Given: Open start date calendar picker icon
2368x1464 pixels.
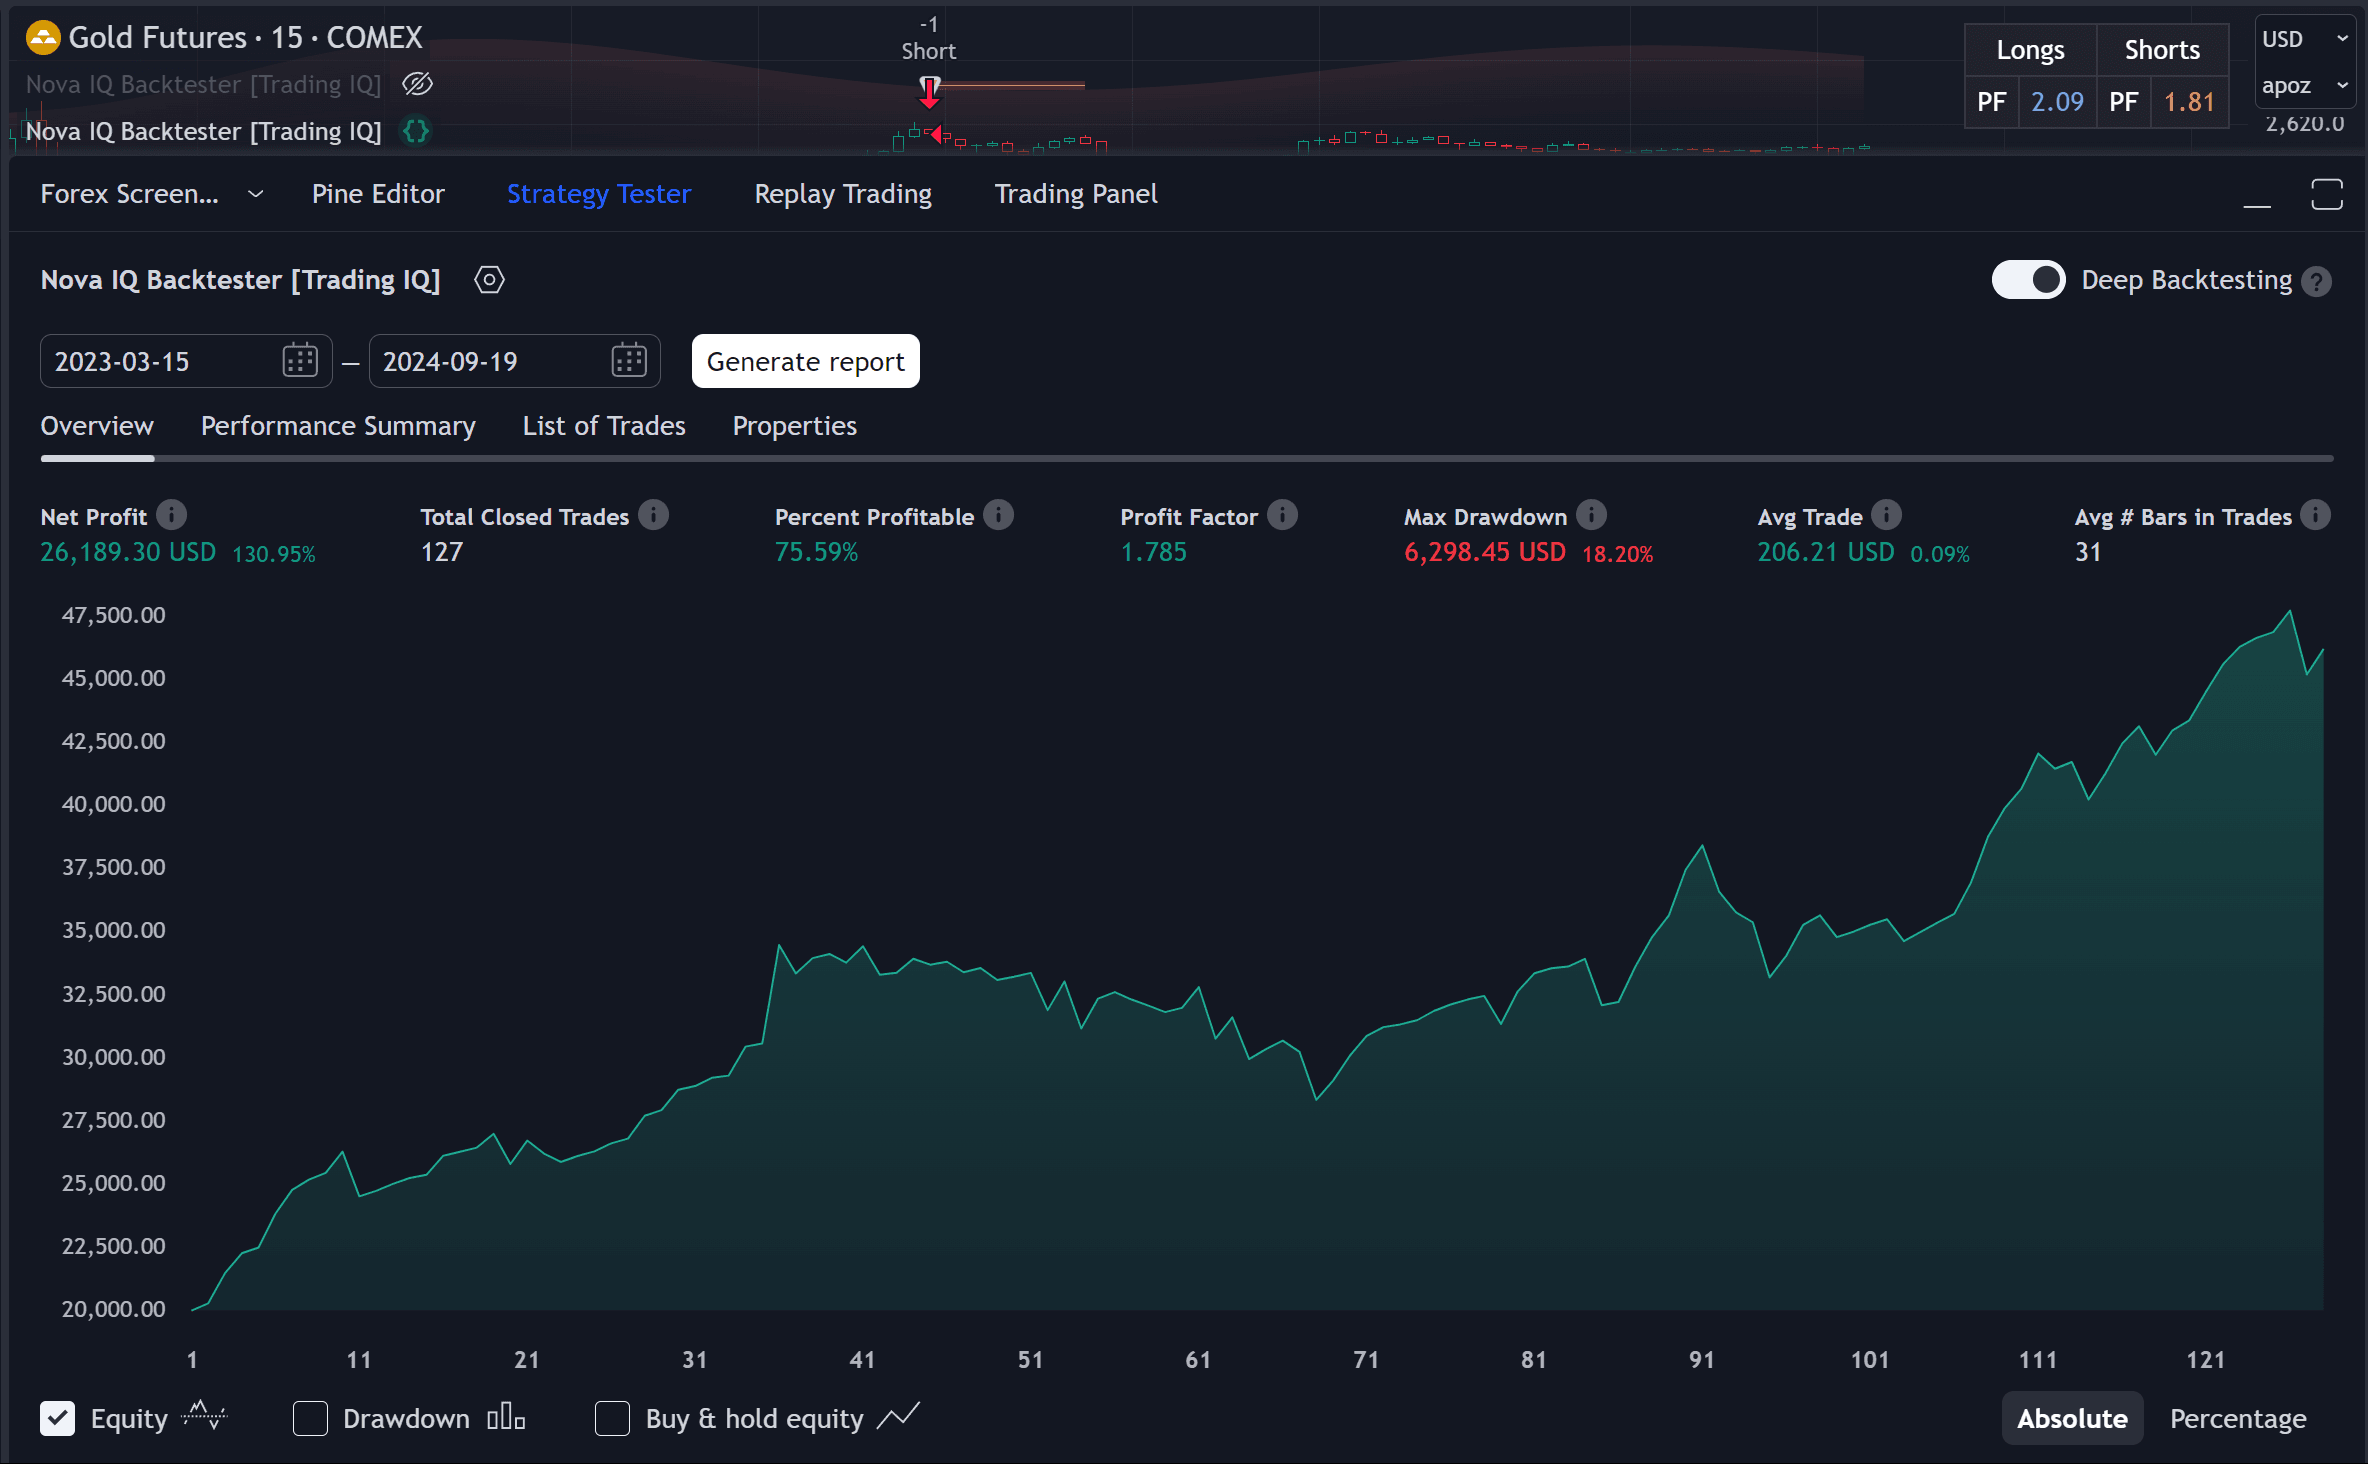Looking at the screenshot, I should [300, 361].
